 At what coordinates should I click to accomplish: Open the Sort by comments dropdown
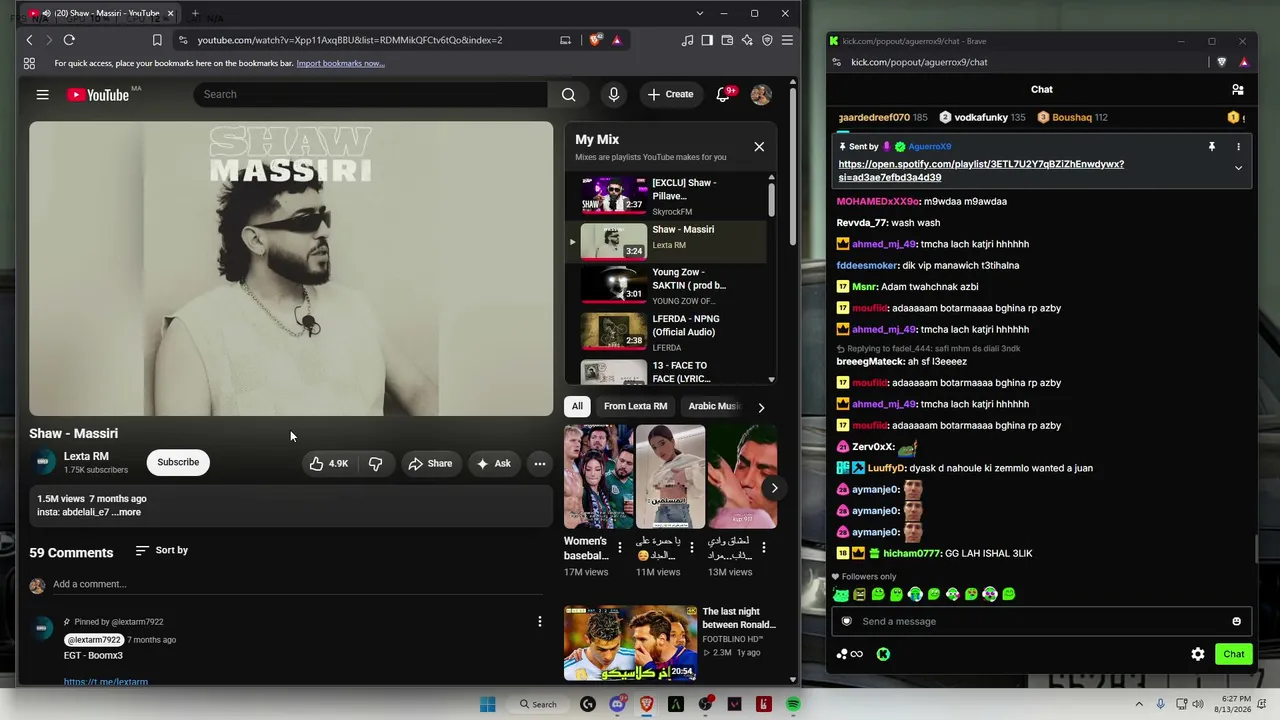(x=162, y=551)
